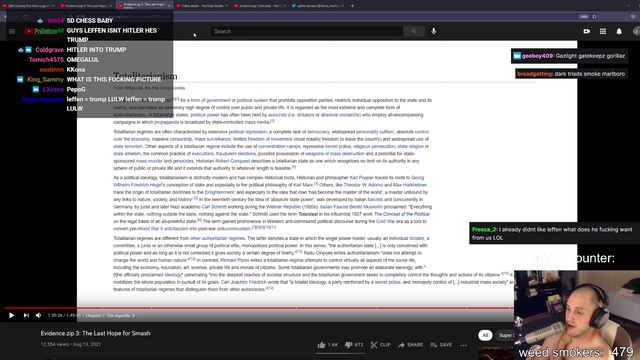Click the 'Karl Popper' link
Image resolution: width=640 pixels, height=360 pixels.
coord(362,178)
